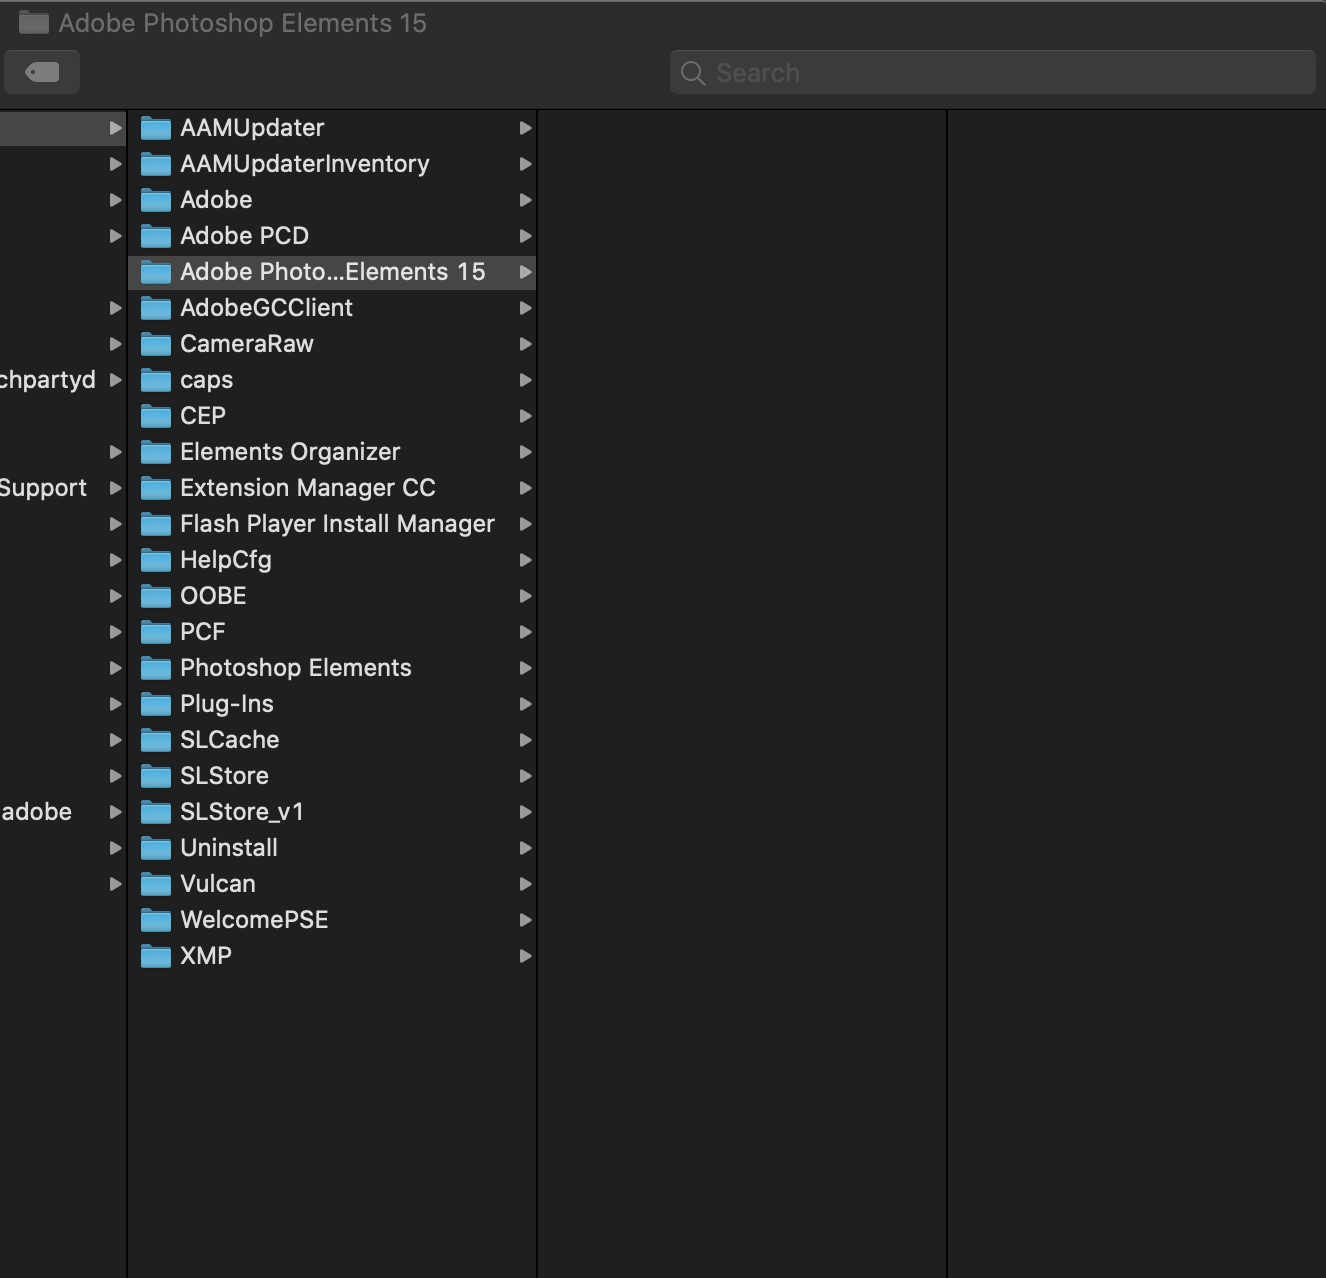Click the magnifying glass in the search bar

point(692,72)
